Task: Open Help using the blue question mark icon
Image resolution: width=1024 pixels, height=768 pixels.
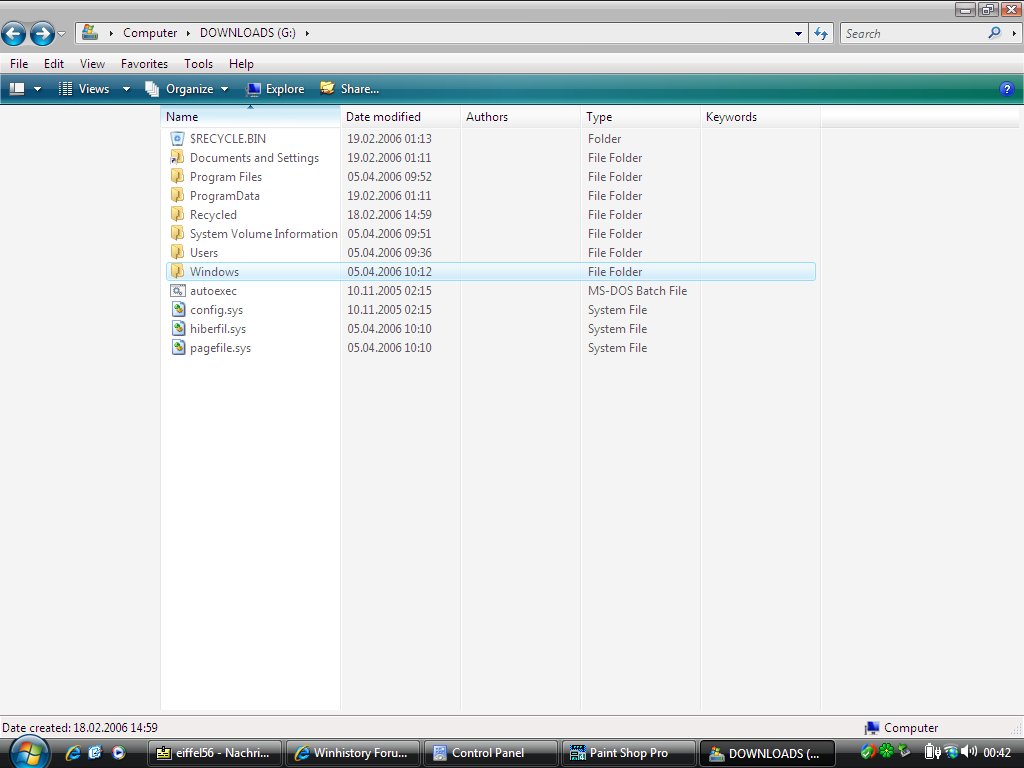Action: point(1007,88)
